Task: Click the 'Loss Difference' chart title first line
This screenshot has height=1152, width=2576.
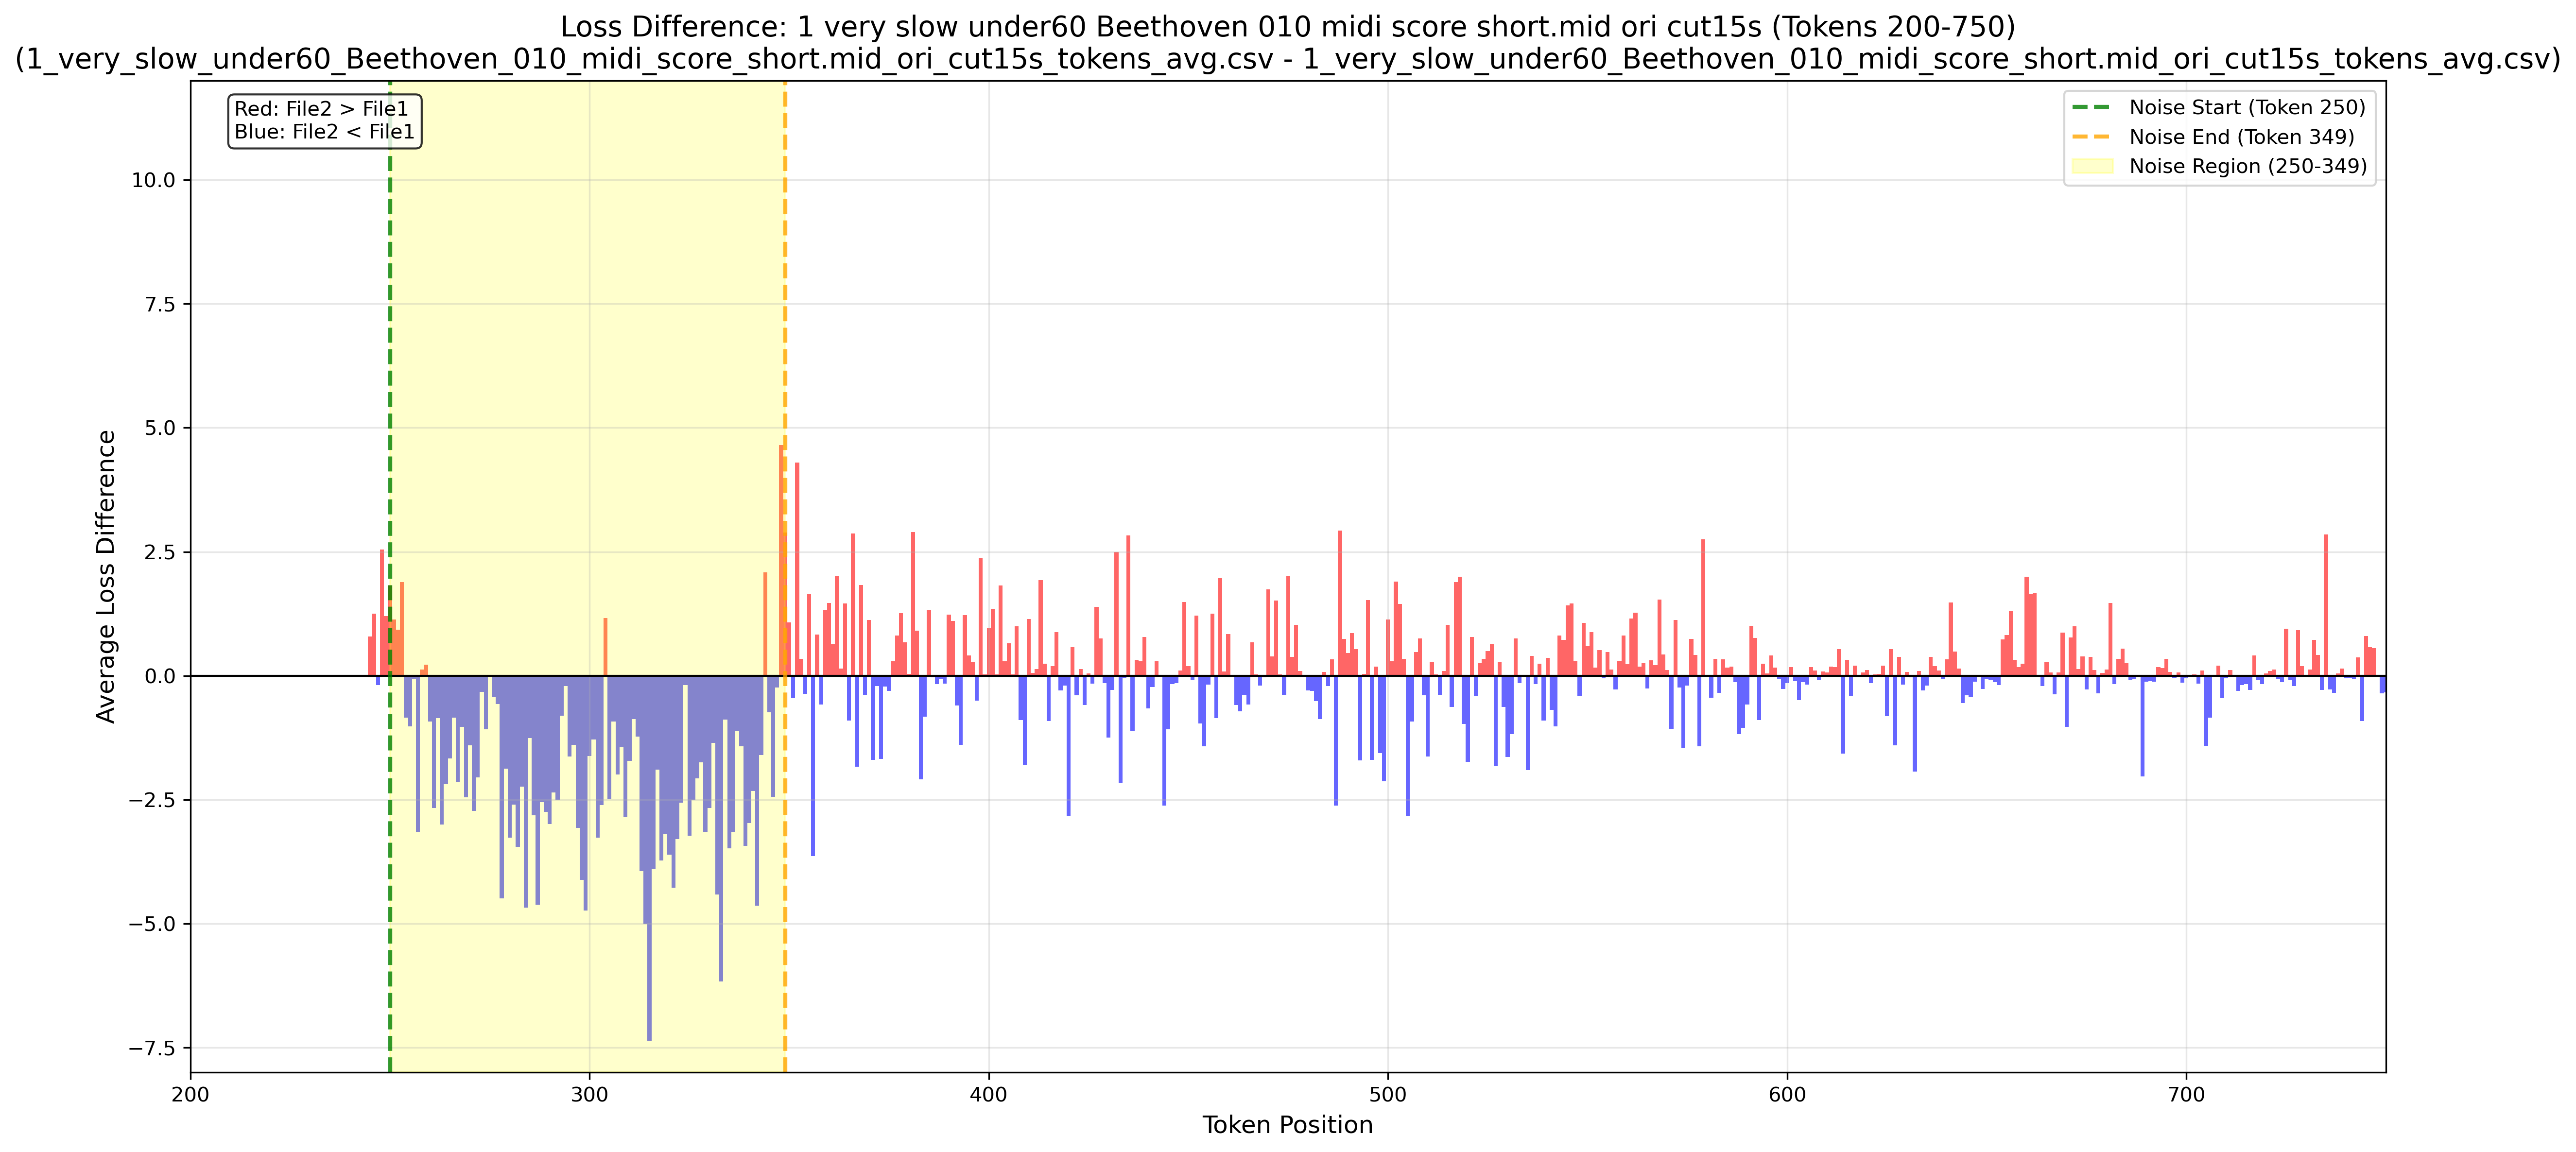Action: click(x=1287, y=26)
